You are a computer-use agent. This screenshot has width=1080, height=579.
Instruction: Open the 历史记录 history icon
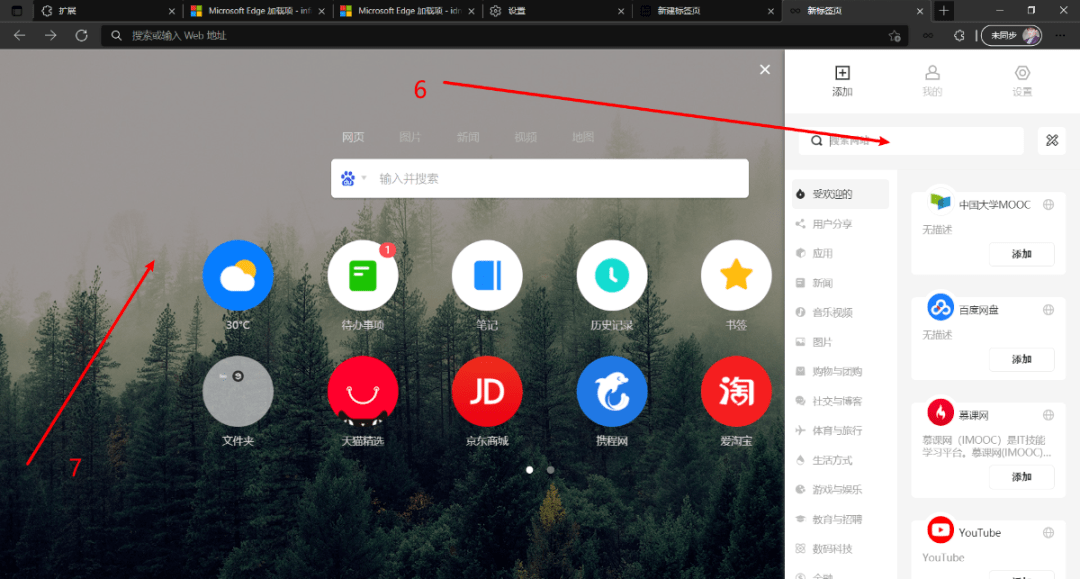pos(612,275)
